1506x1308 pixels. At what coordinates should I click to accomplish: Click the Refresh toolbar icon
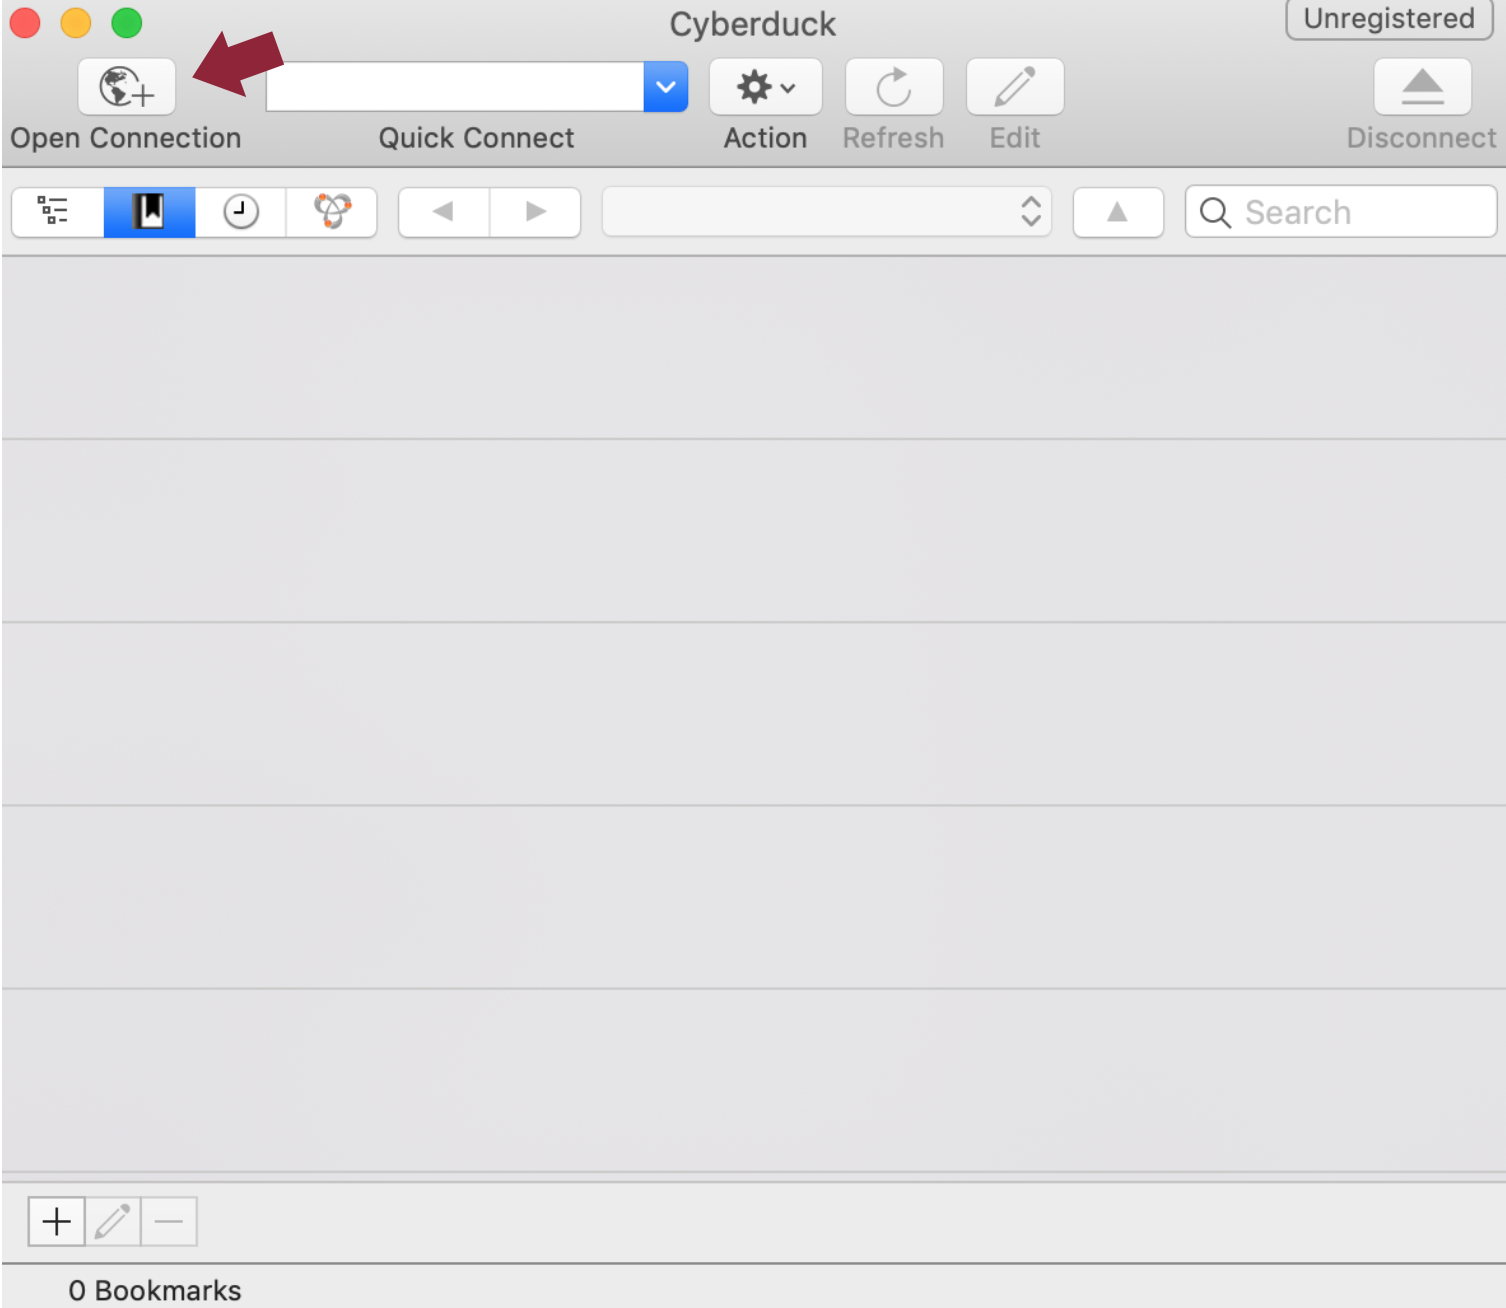coord(893,87)
